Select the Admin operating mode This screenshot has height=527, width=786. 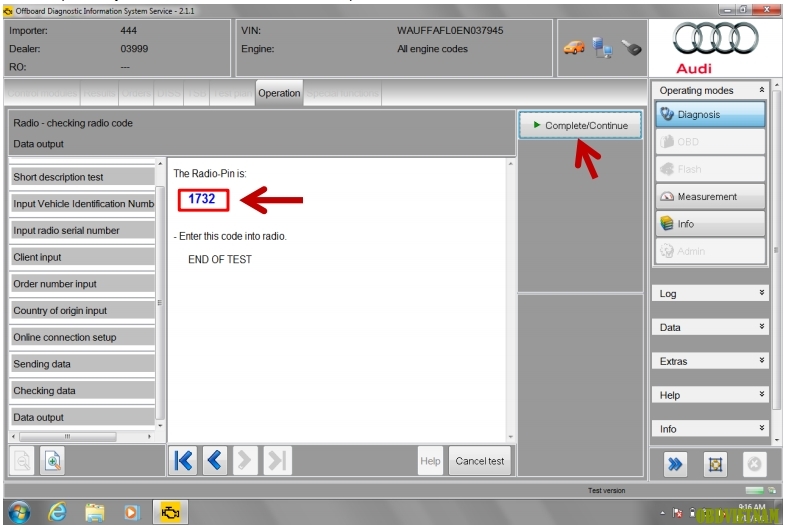710,251
